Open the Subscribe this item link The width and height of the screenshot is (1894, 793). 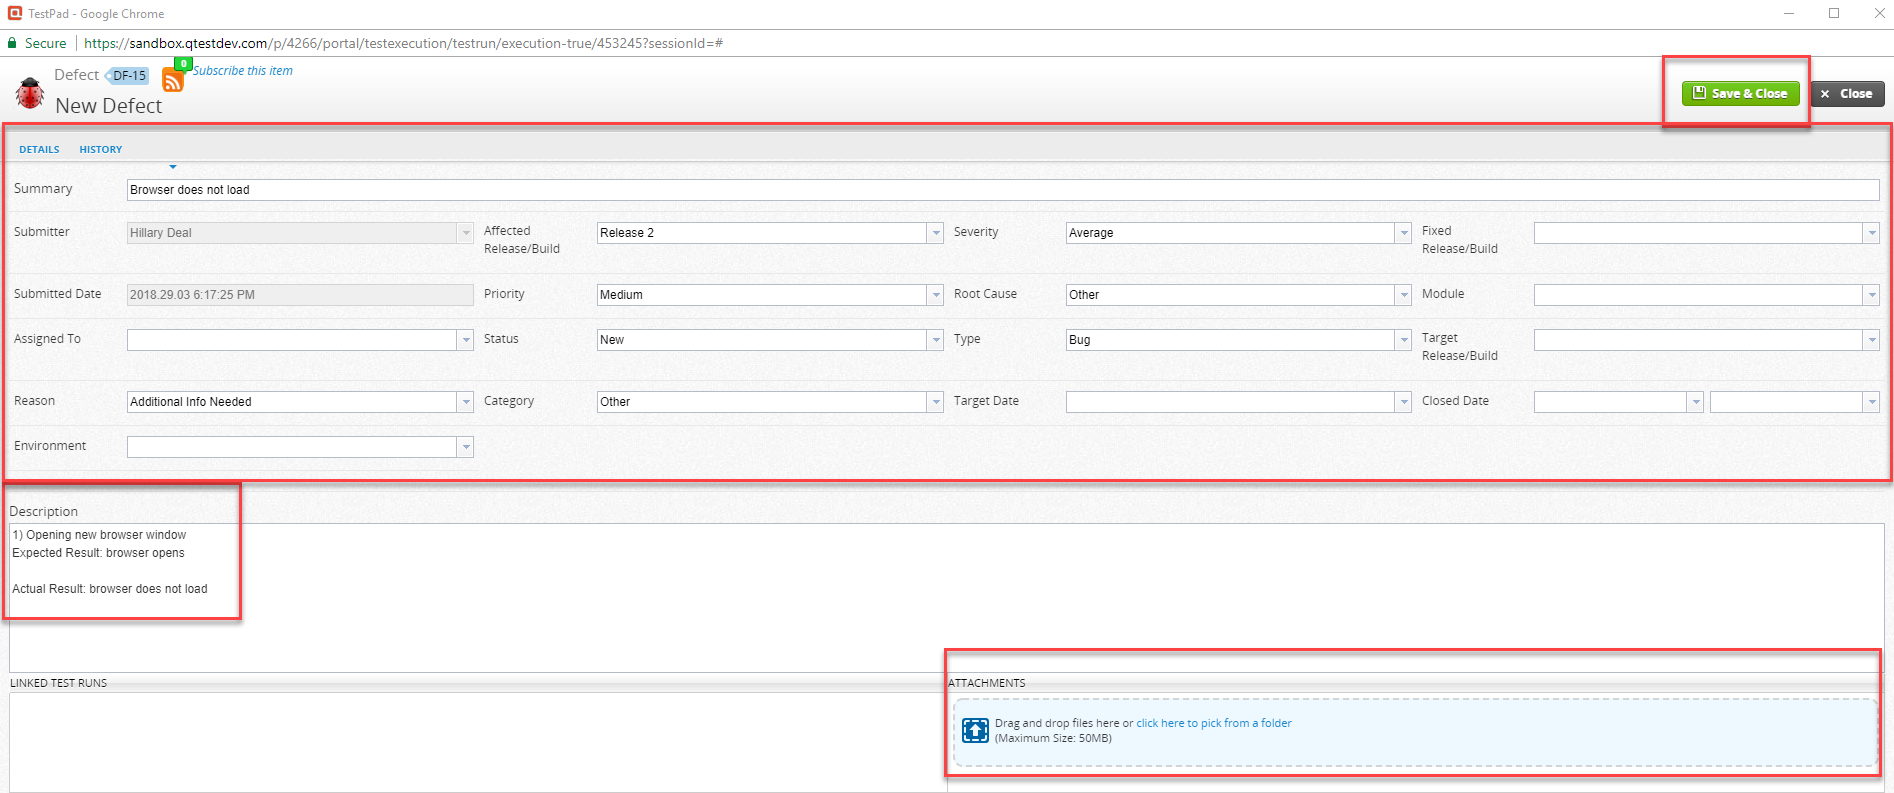[243, 71]
